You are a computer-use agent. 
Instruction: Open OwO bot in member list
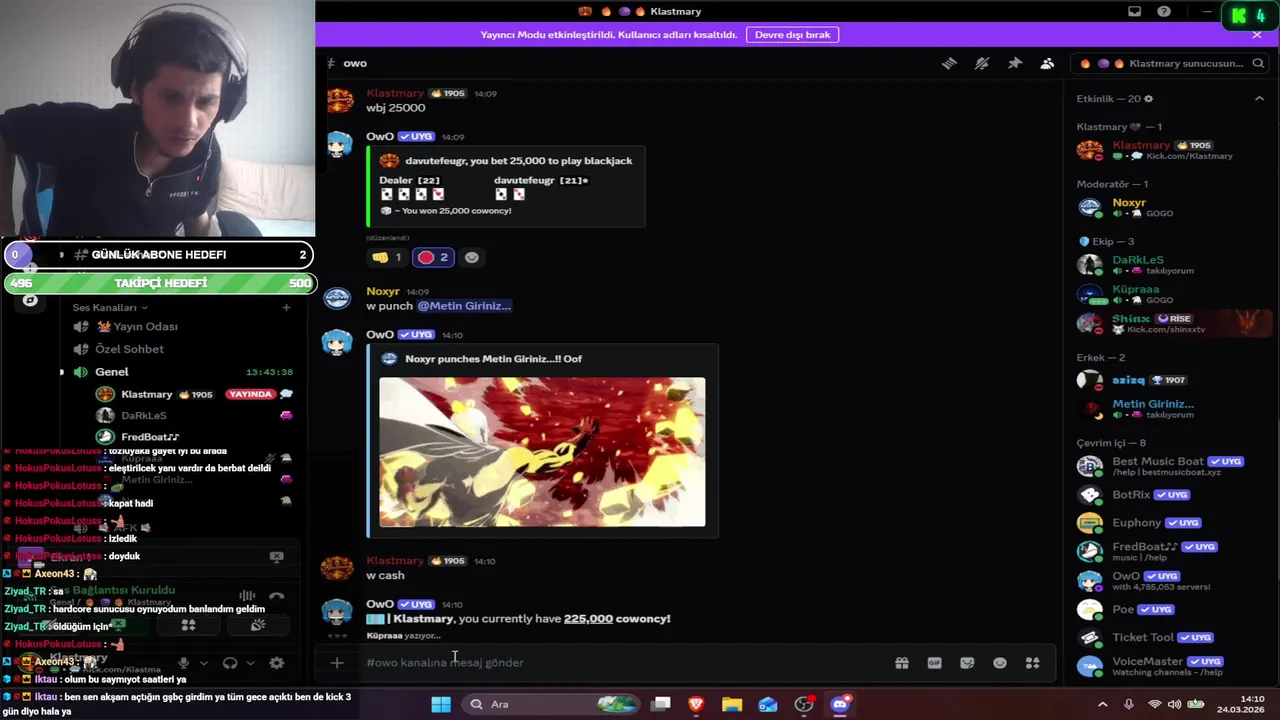pos(1172,581)
